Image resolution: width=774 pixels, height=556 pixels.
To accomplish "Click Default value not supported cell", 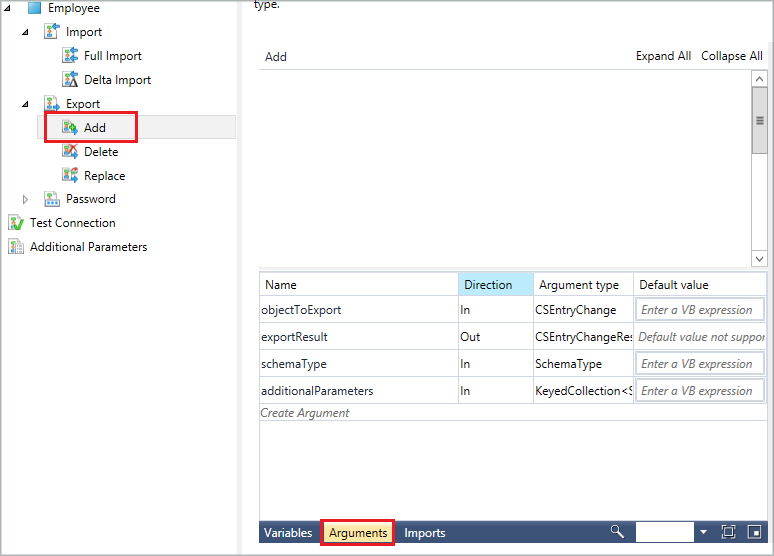I will (700, 337).
